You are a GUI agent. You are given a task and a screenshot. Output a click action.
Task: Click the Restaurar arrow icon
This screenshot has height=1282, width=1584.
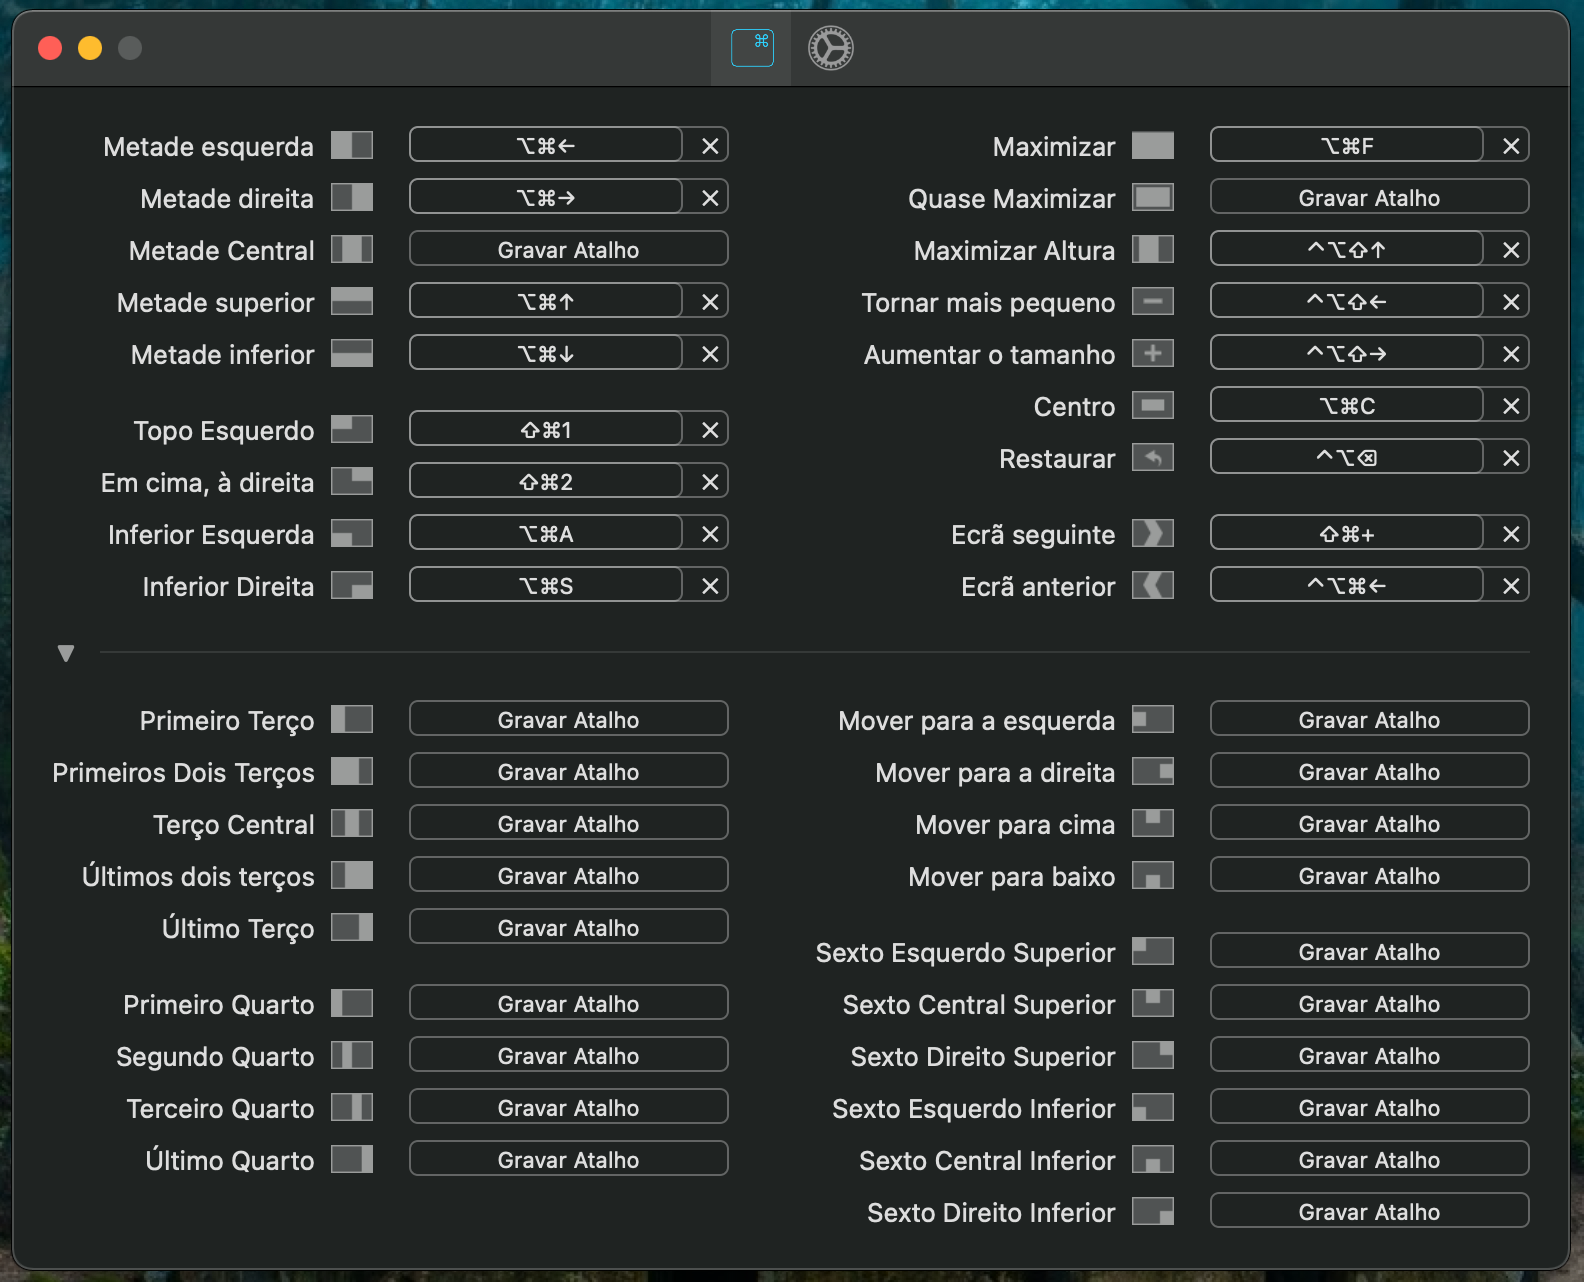[x=1152, y=458]
